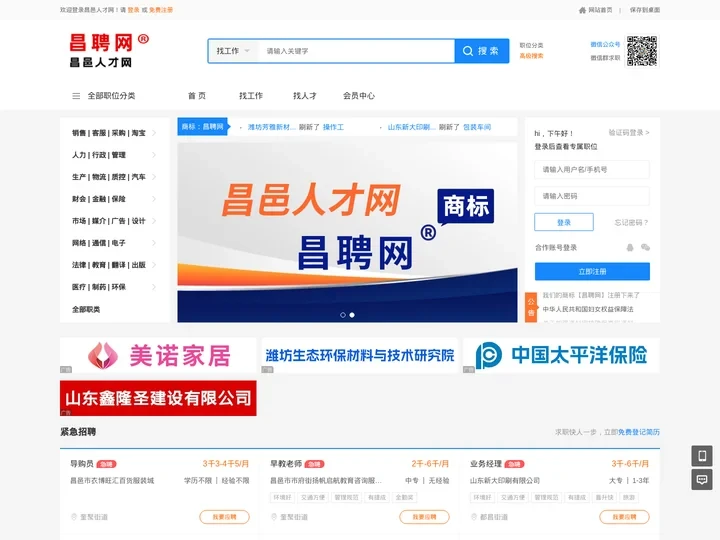720x540 pixels.
Task: Click the 立即注册 button
Action: [592, 271]
